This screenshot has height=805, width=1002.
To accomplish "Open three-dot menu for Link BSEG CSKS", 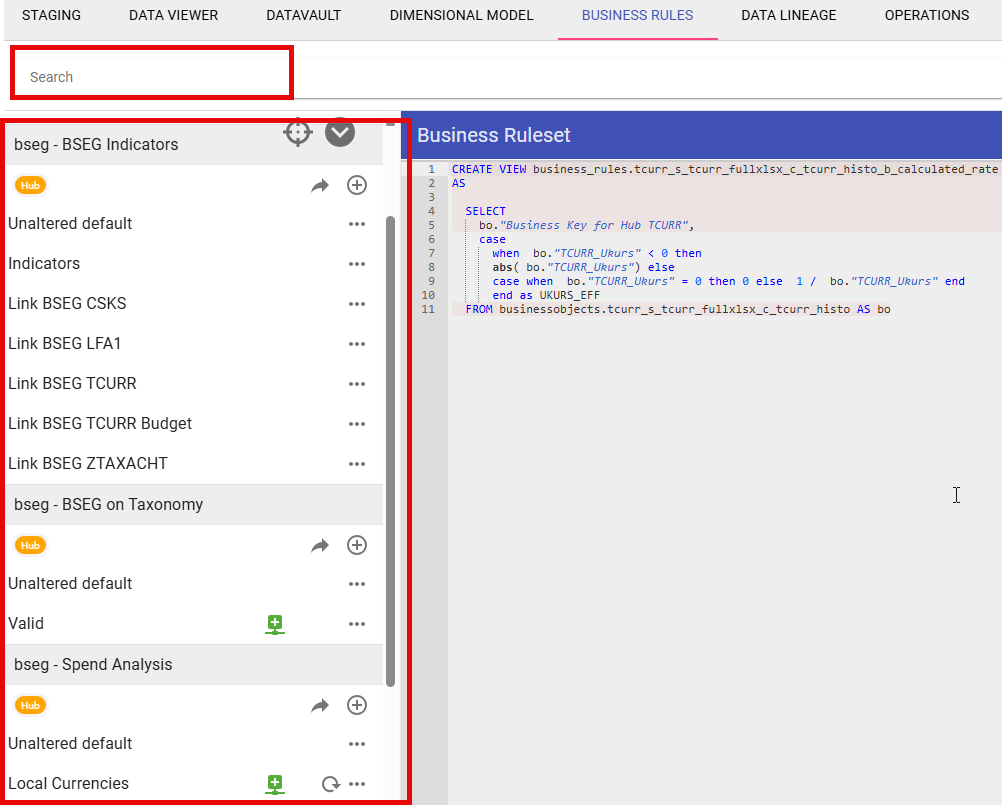I will (x=357, y=304).
